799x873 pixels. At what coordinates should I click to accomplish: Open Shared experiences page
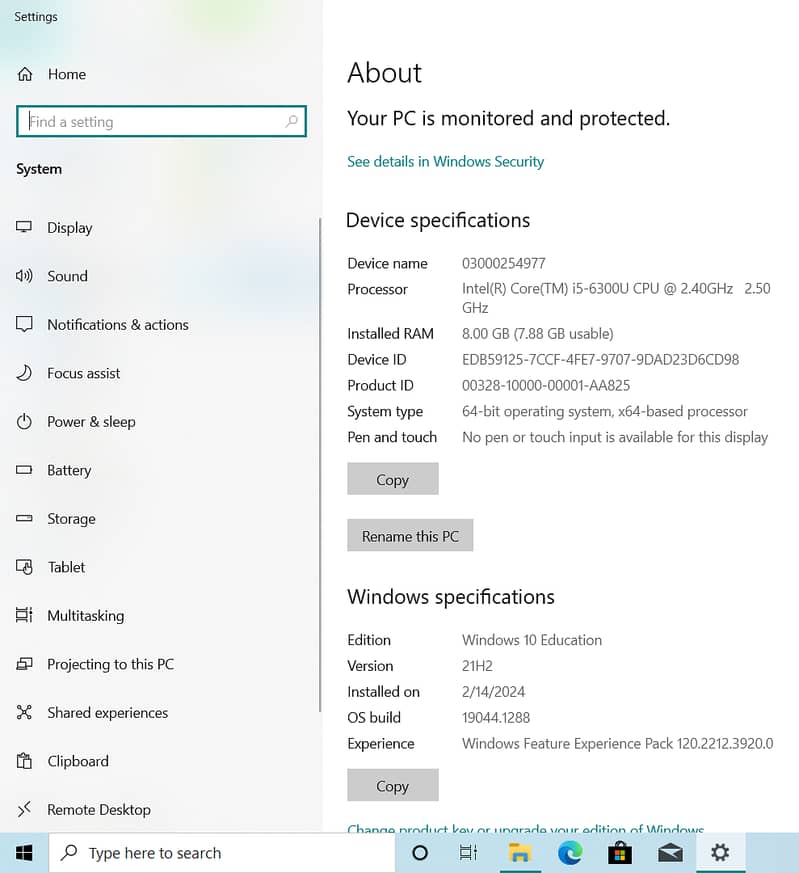point(107,713)
